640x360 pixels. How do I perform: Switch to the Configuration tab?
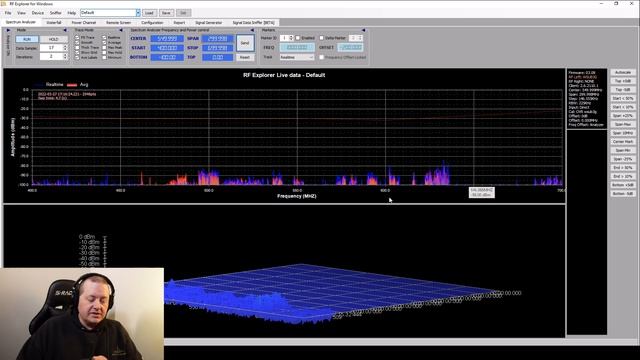click(152, 23)
